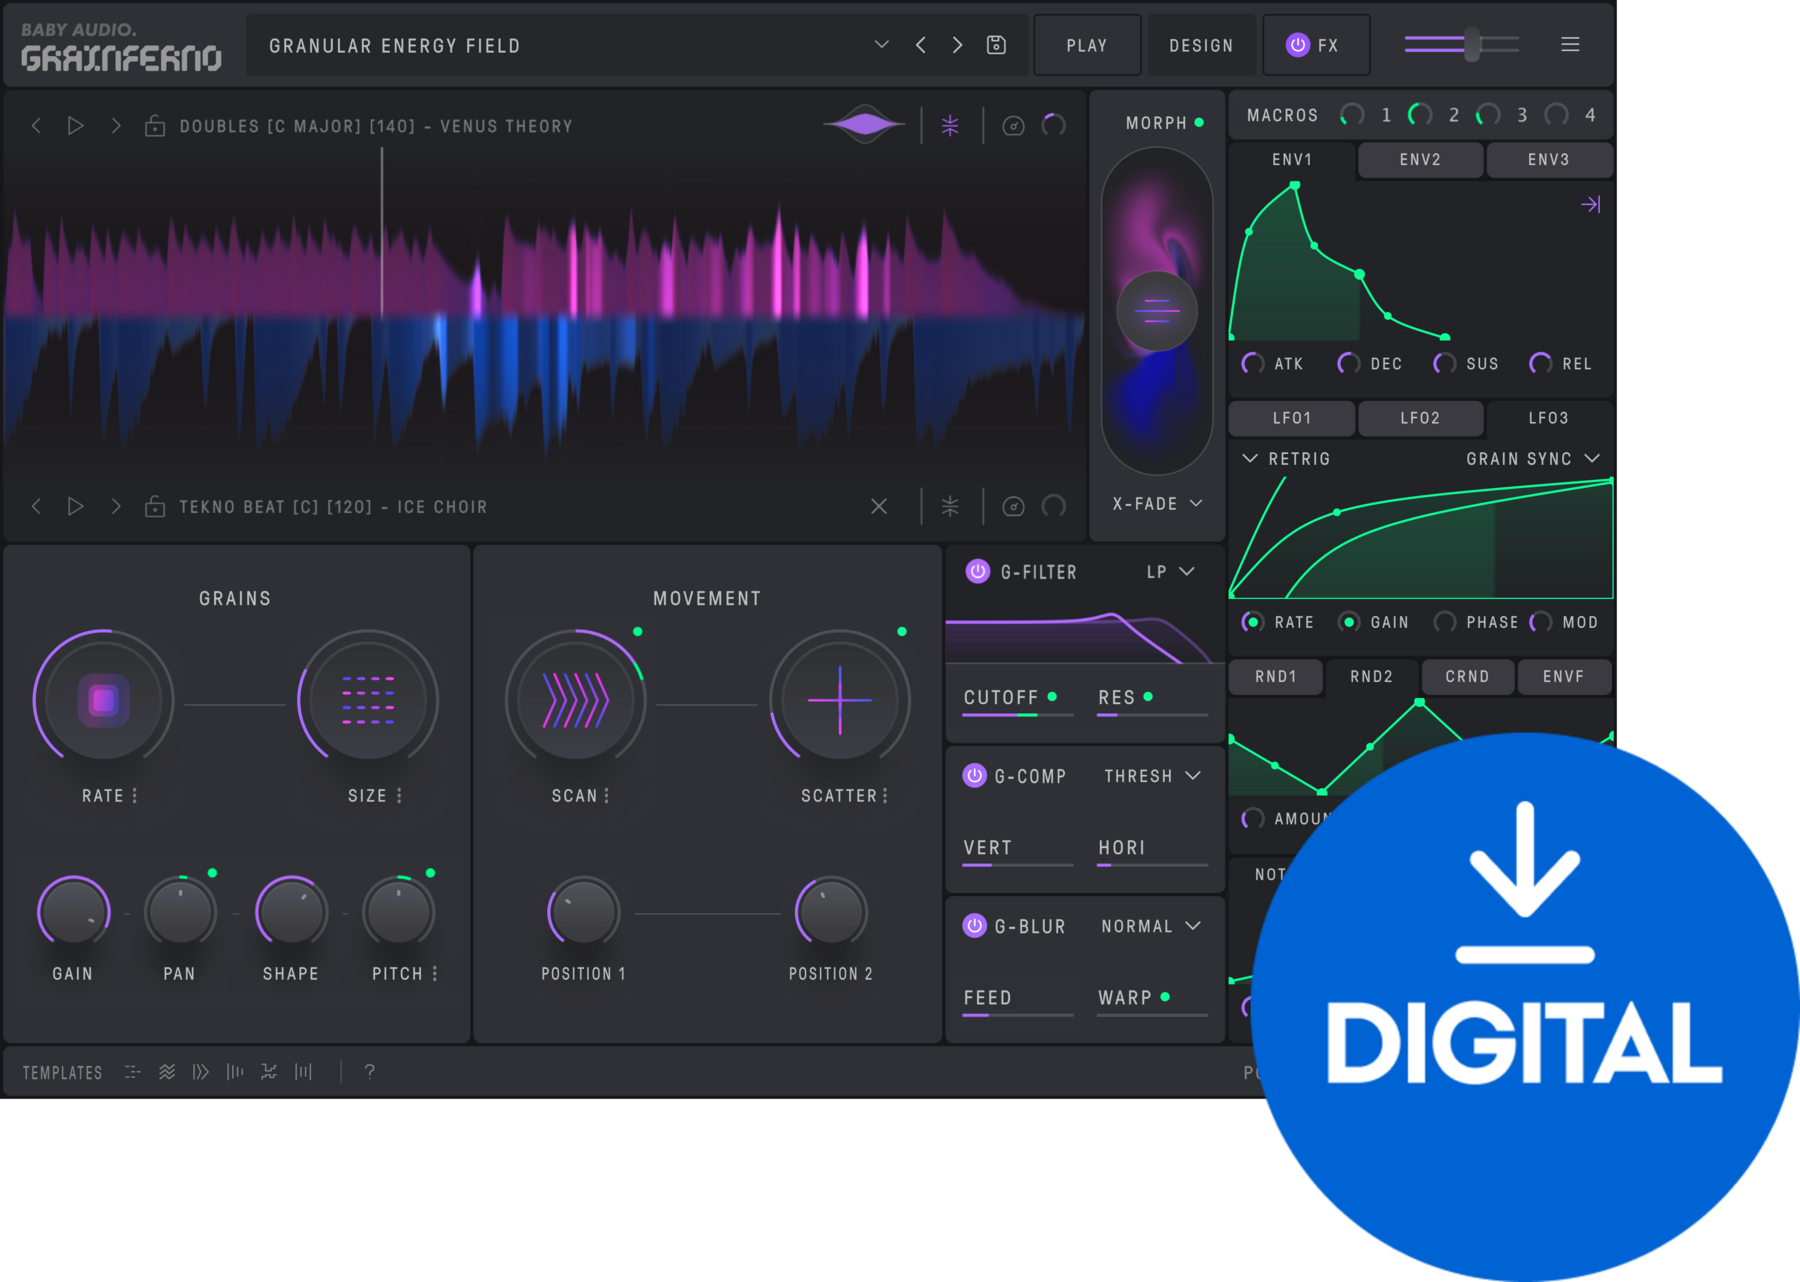Click the Cutoff slider bar

(x=1018, y=715)
